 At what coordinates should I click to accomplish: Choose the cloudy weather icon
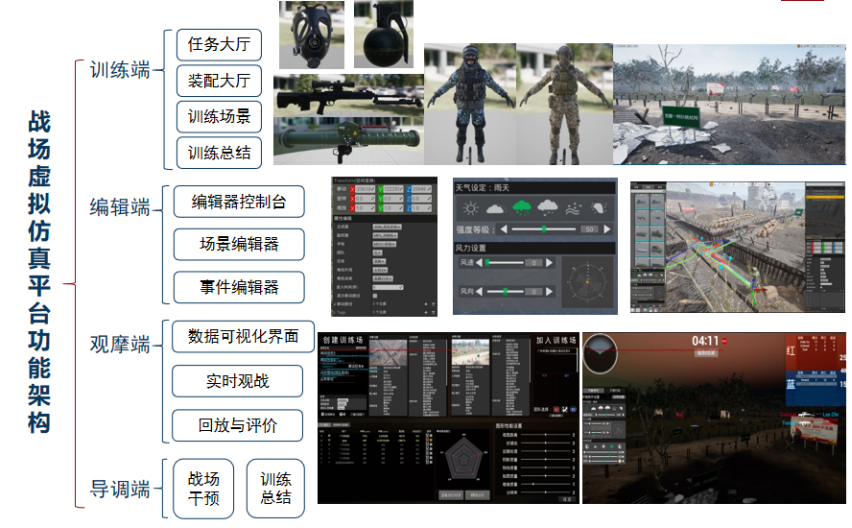click(495, 208)
